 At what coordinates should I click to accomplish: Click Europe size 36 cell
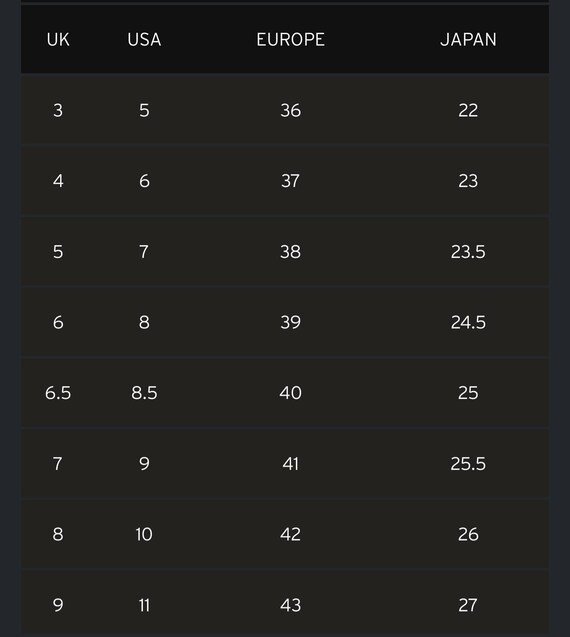click(290, 110)
